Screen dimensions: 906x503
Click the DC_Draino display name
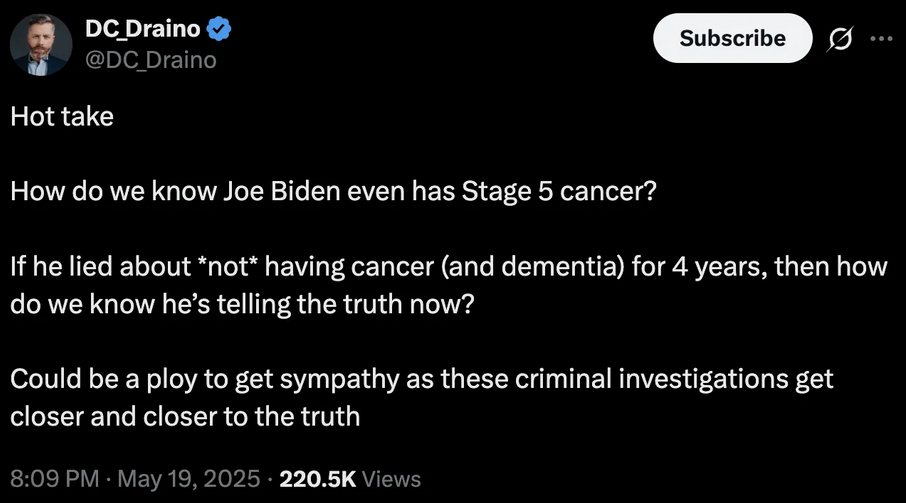coord(142,31)
